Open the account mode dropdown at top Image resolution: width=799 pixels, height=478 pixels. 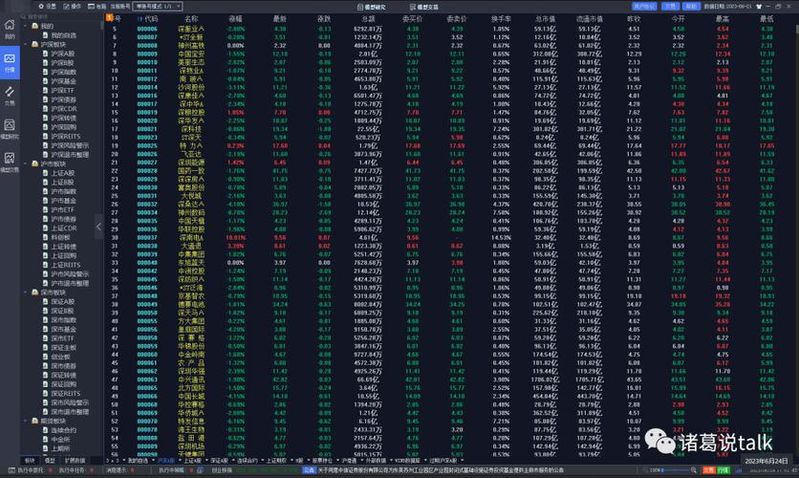coord(158,6)
